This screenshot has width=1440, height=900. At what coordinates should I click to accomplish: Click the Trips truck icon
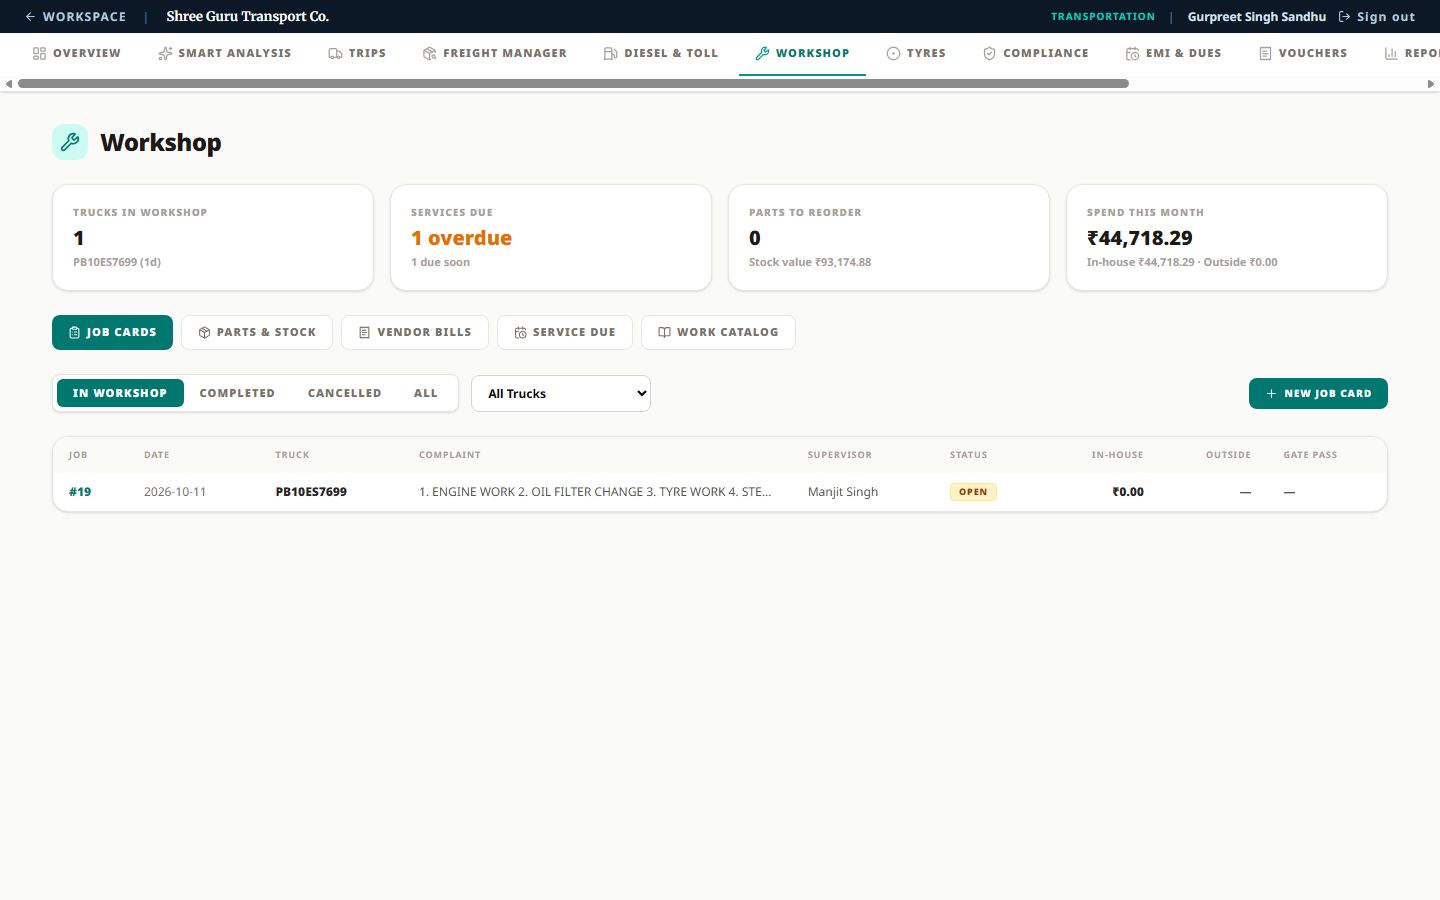click(x=335, y=53)
